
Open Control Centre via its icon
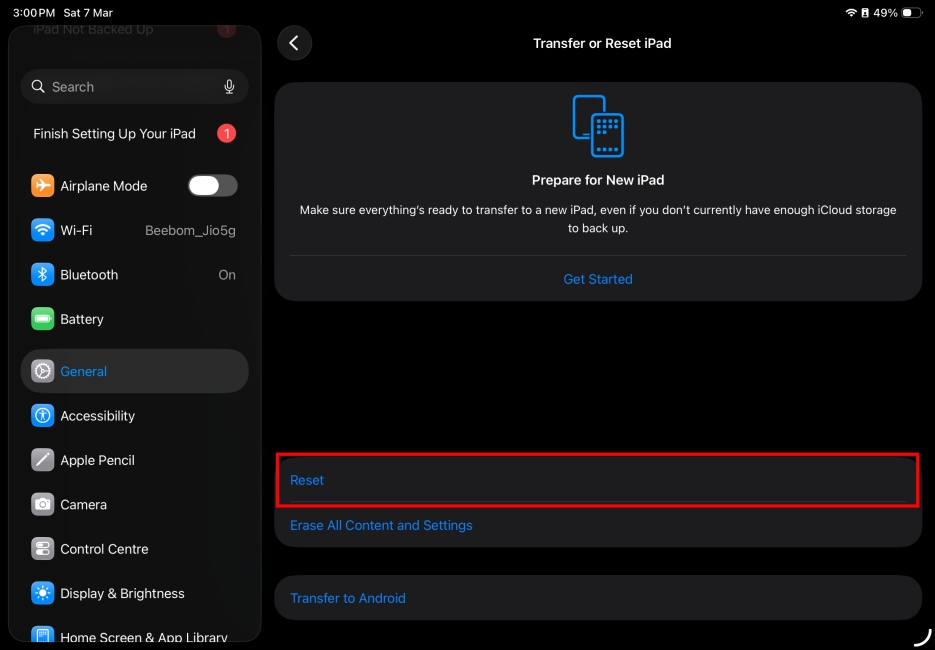point(42,548)
